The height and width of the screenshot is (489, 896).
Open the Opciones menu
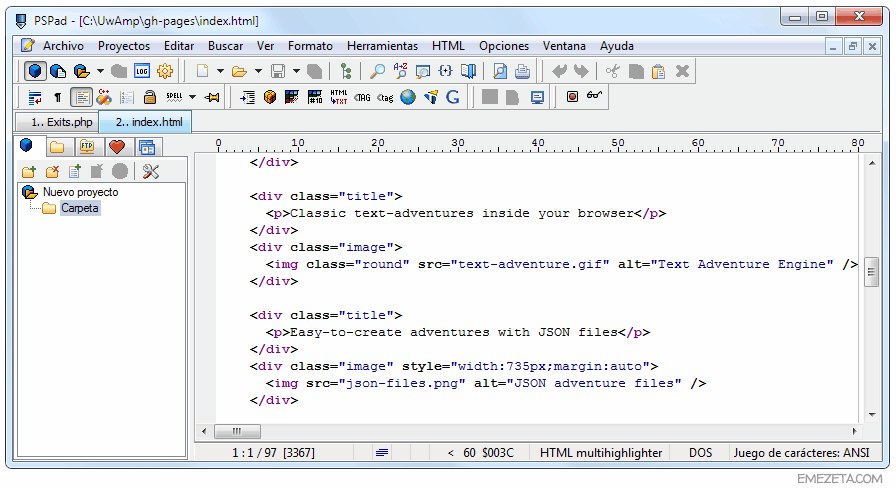[504, 46]
